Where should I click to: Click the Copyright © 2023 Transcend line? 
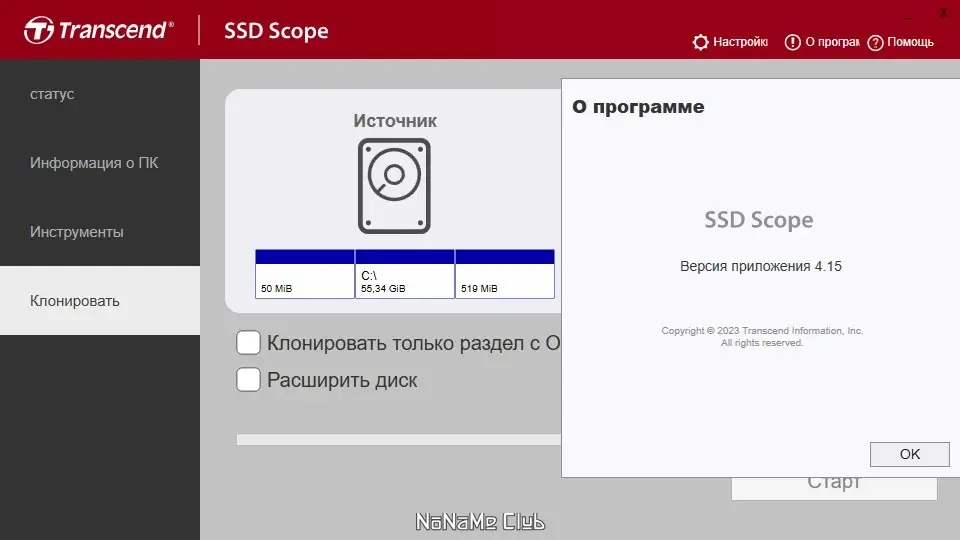coord(762,331)
